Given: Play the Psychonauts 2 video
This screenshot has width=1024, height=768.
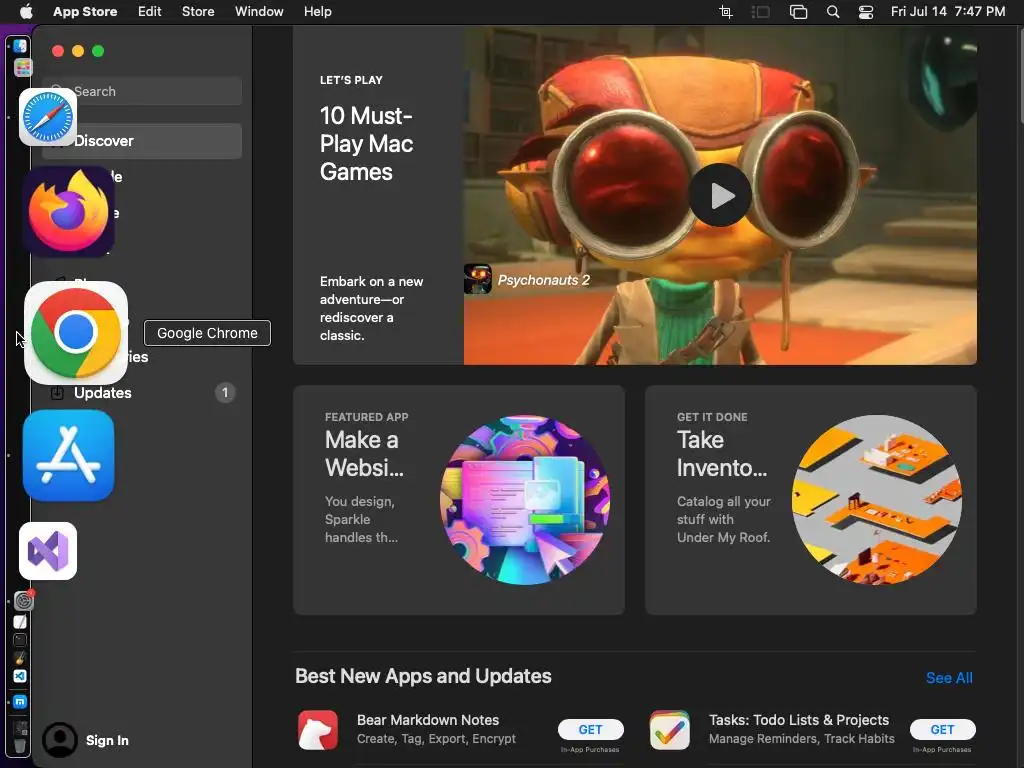Looking at the screenshot, I should pyautogui.click(x=720, y=195).
